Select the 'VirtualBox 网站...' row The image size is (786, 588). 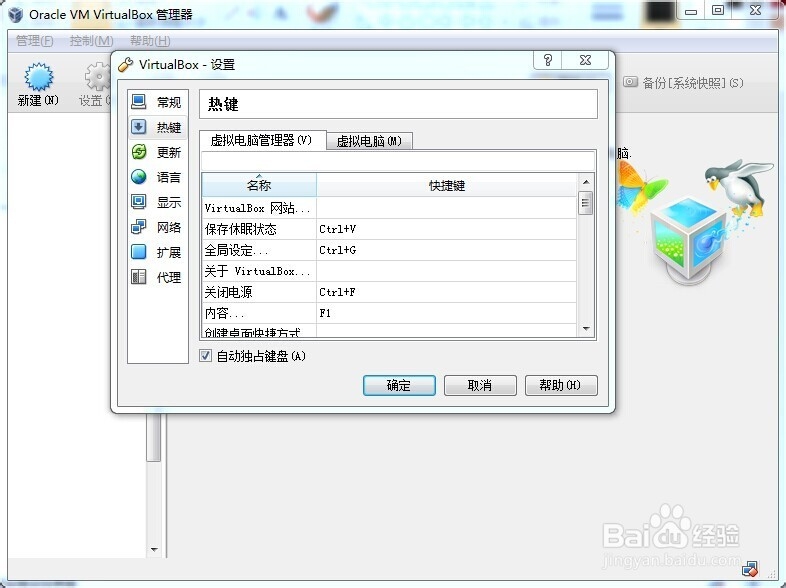389,208
